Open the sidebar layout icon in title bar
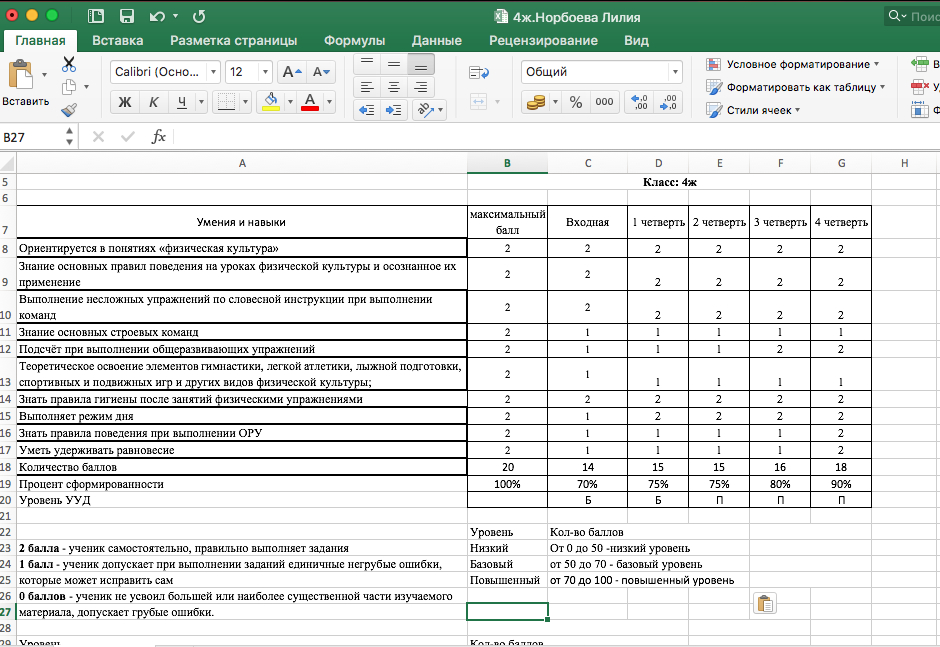Screen dimensions: 940x647 96,16
